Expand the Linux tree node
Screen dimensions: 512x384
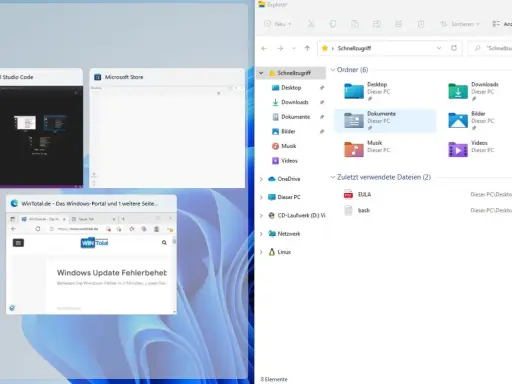pos(261,252)
